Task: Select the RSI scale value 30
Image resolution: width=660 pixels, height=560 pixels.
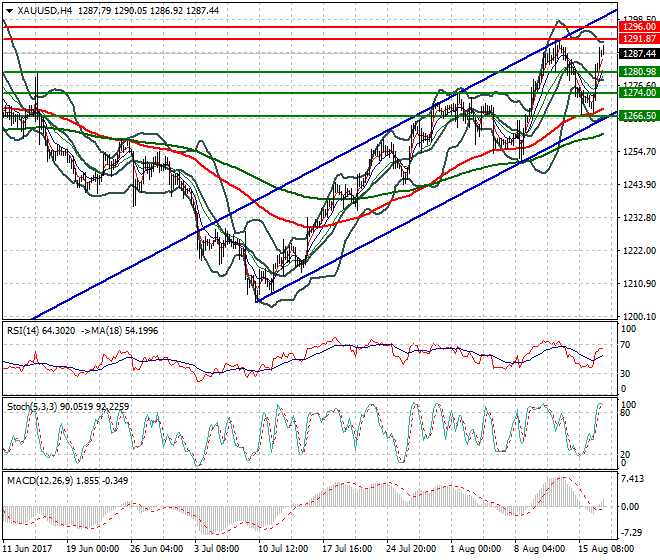Action: (625, 373)
